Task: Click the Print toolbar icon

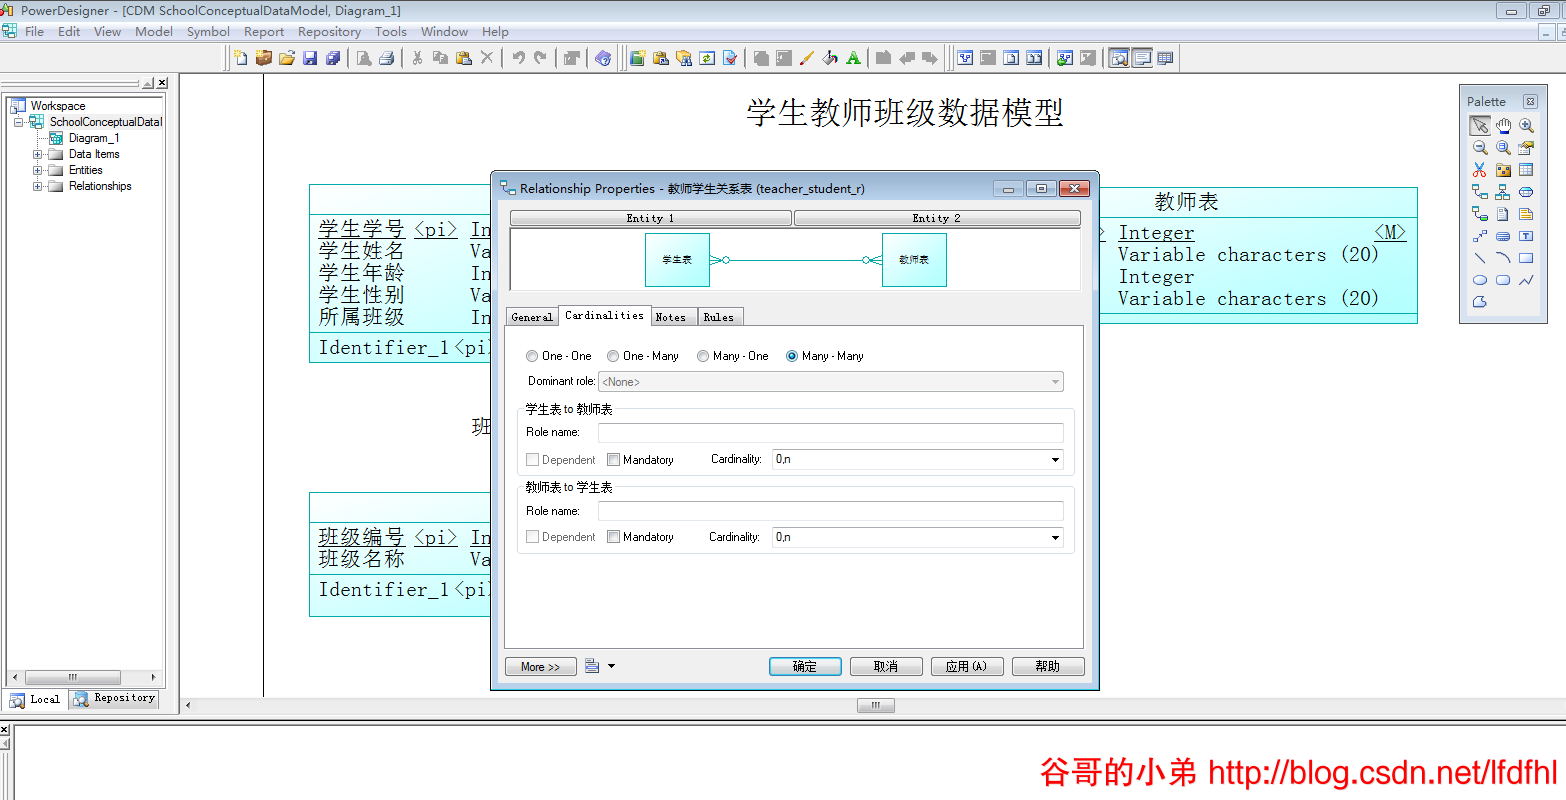Action: [386, 58]
